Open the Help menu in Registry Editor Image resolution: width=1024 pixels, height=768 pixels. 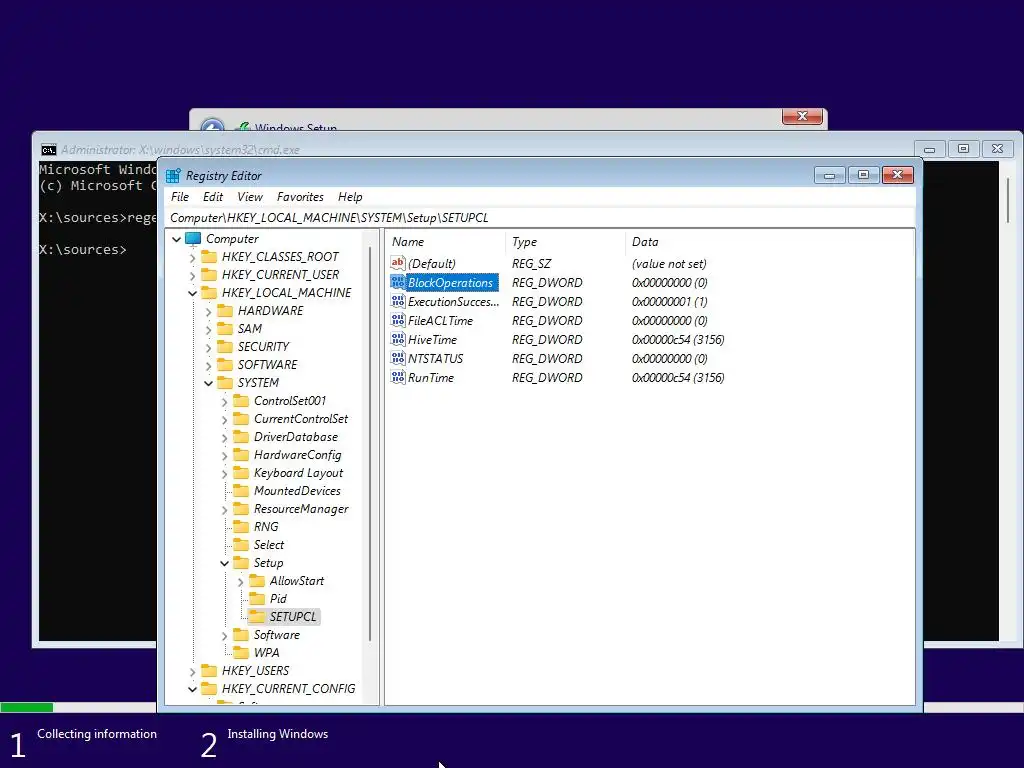(x=350, y=197)
